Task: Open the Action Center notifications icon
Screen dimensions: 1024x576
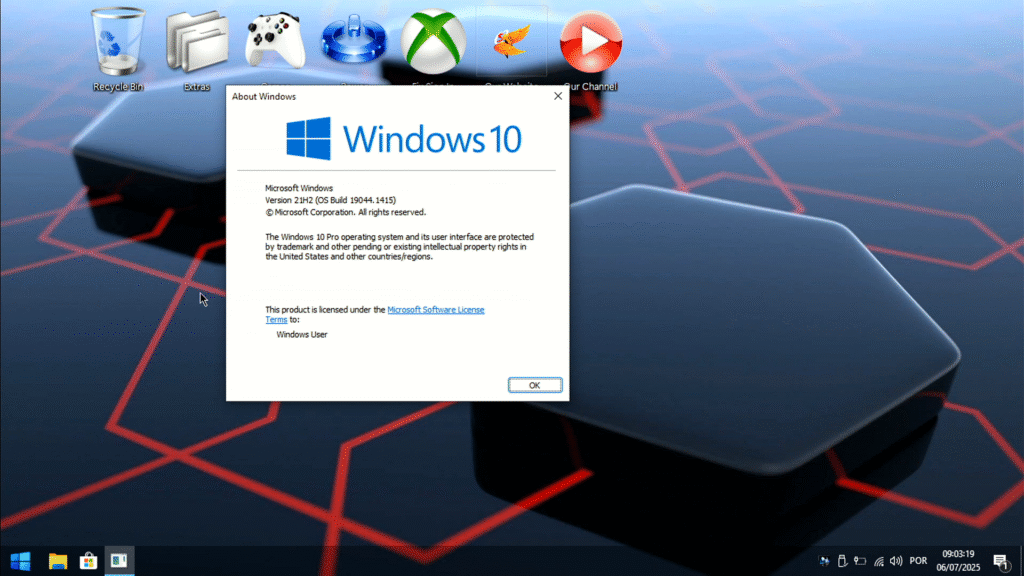Action: point(1001,561)
